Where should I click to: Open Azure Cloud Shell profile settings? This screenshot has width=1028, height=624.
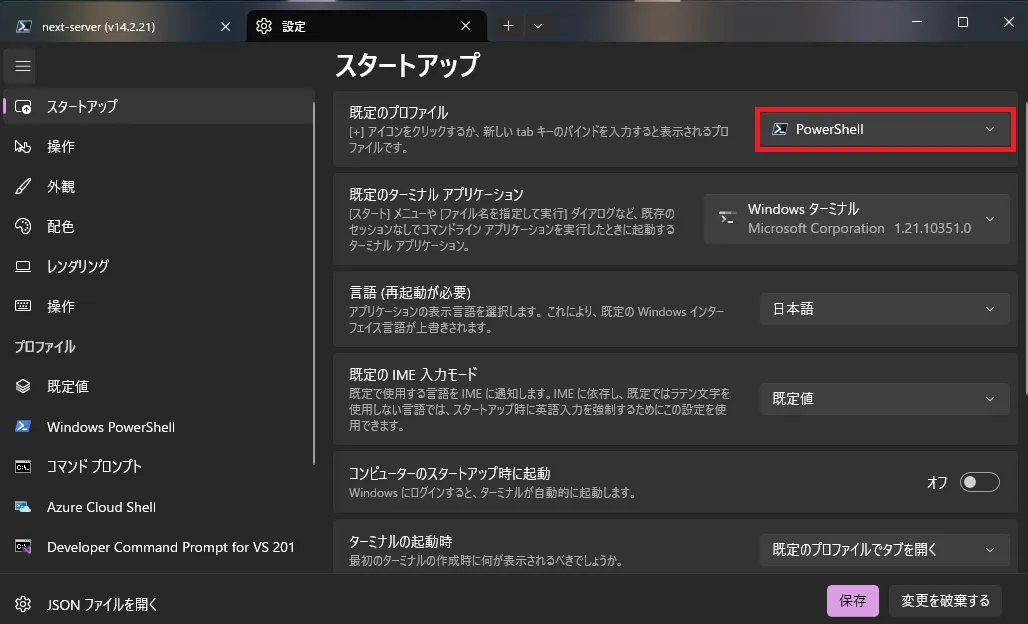[159, 507]
